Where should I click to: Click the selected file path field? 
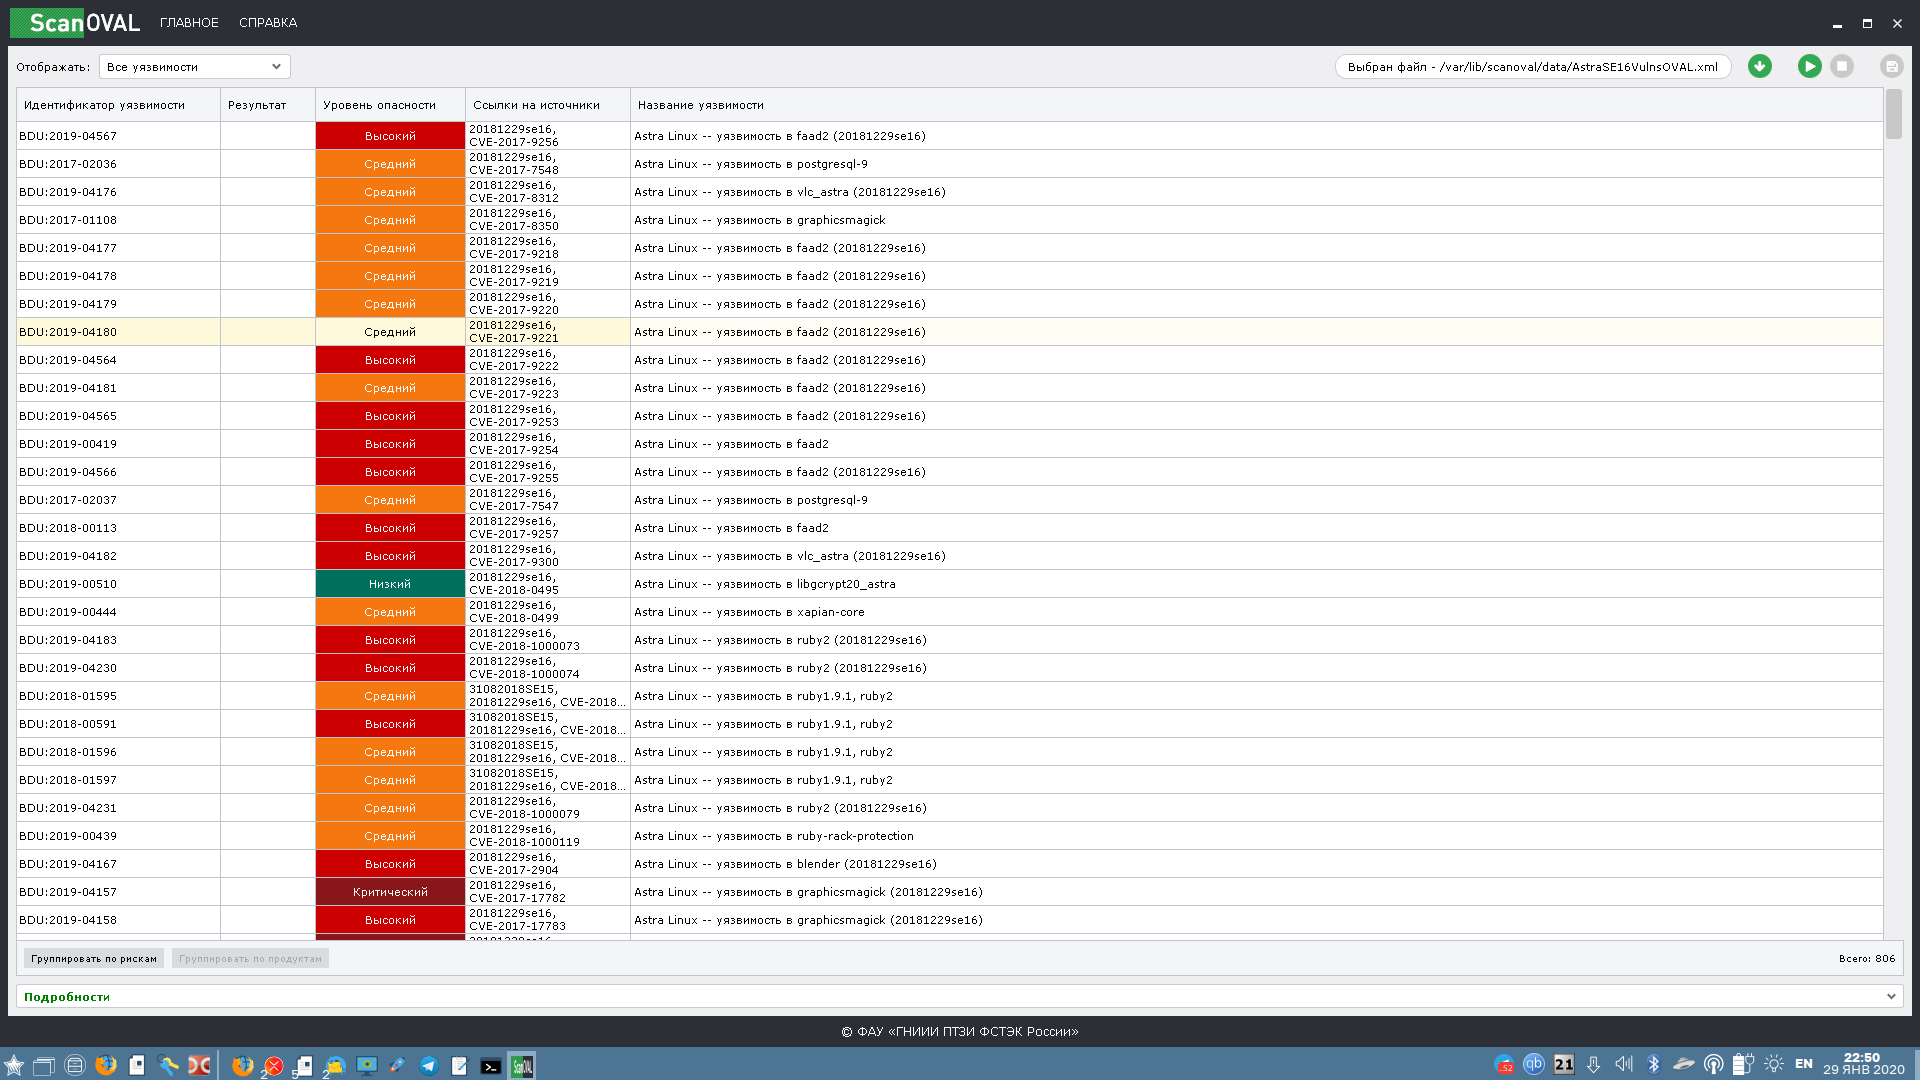pyautogui.click(x=1532, y=67)
